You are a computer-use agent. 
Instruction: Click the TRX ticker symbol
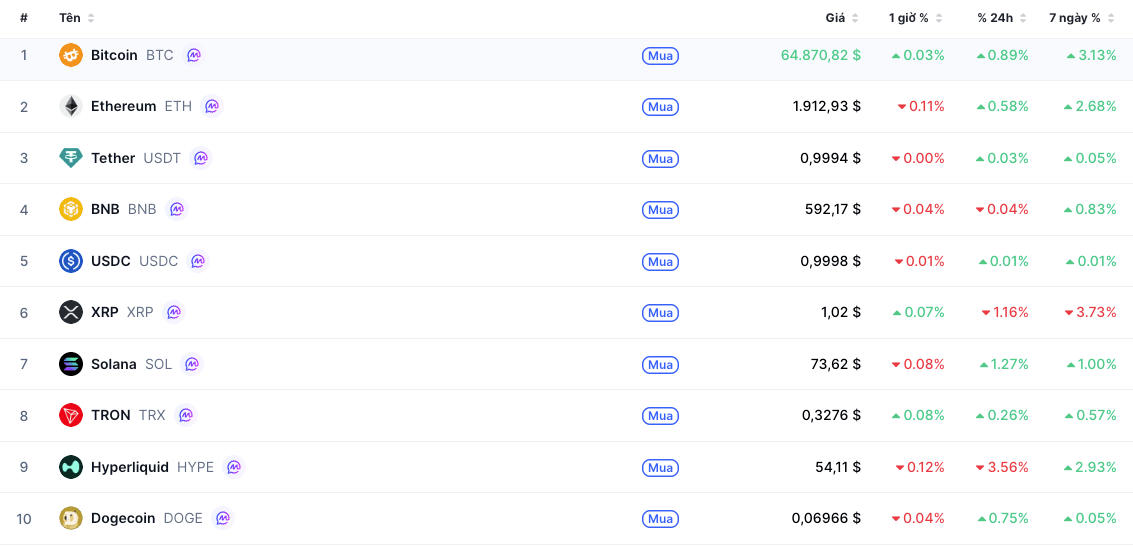tap(152, 415)
